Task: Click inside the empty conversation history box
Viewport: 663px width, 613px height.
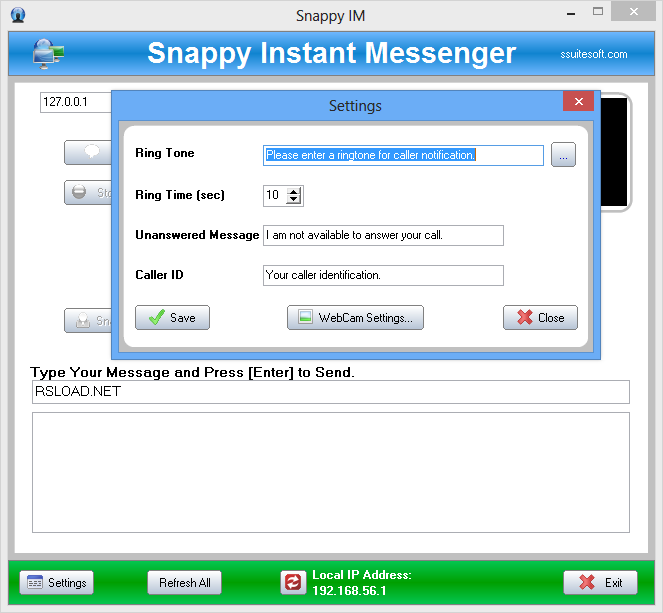Action: click(331, 472)
